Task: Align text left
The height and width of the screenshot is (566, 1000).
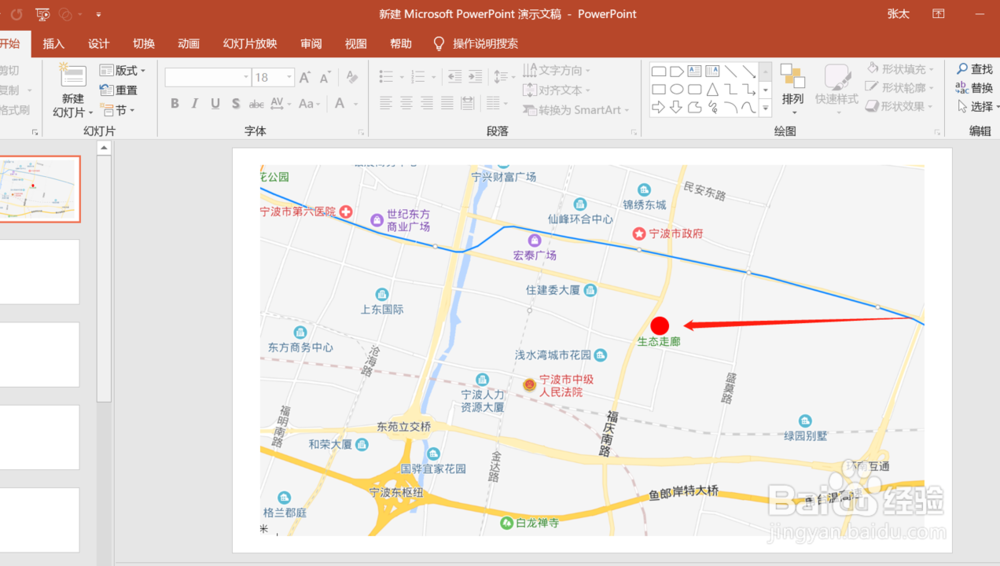Action: (x=386, y=103)
